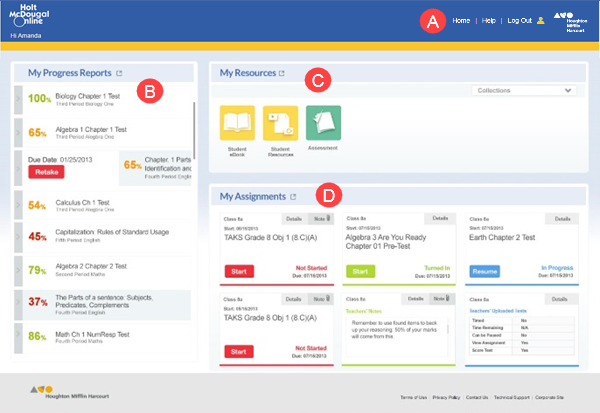This screenshot has height=413, width=600.
Task: Pop out the My Progress Reports panel
Action: pos(119,73)
